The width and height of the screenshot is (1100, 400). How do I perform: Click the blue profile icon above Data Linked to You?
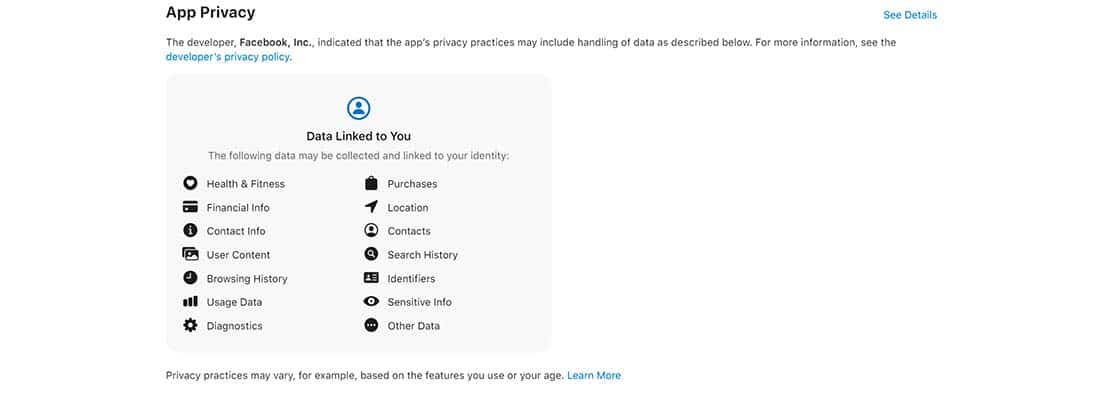pyautogui.click(x=358, y=108)
